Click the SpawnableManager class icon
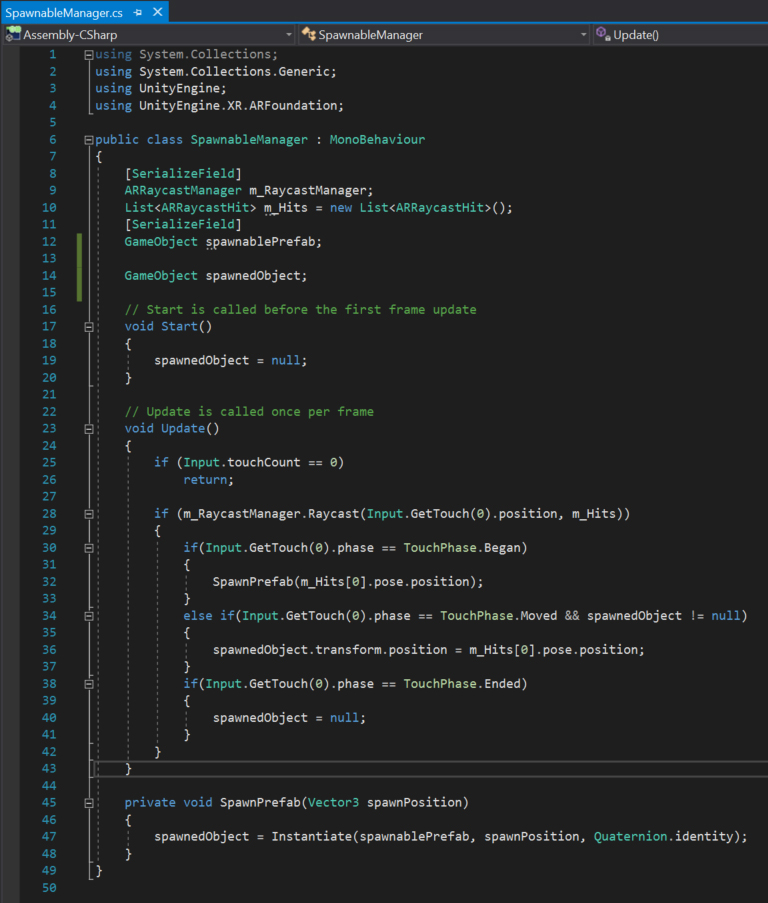Screen dimensions: 768x903 pyautogui.click(x=309, y=35)
